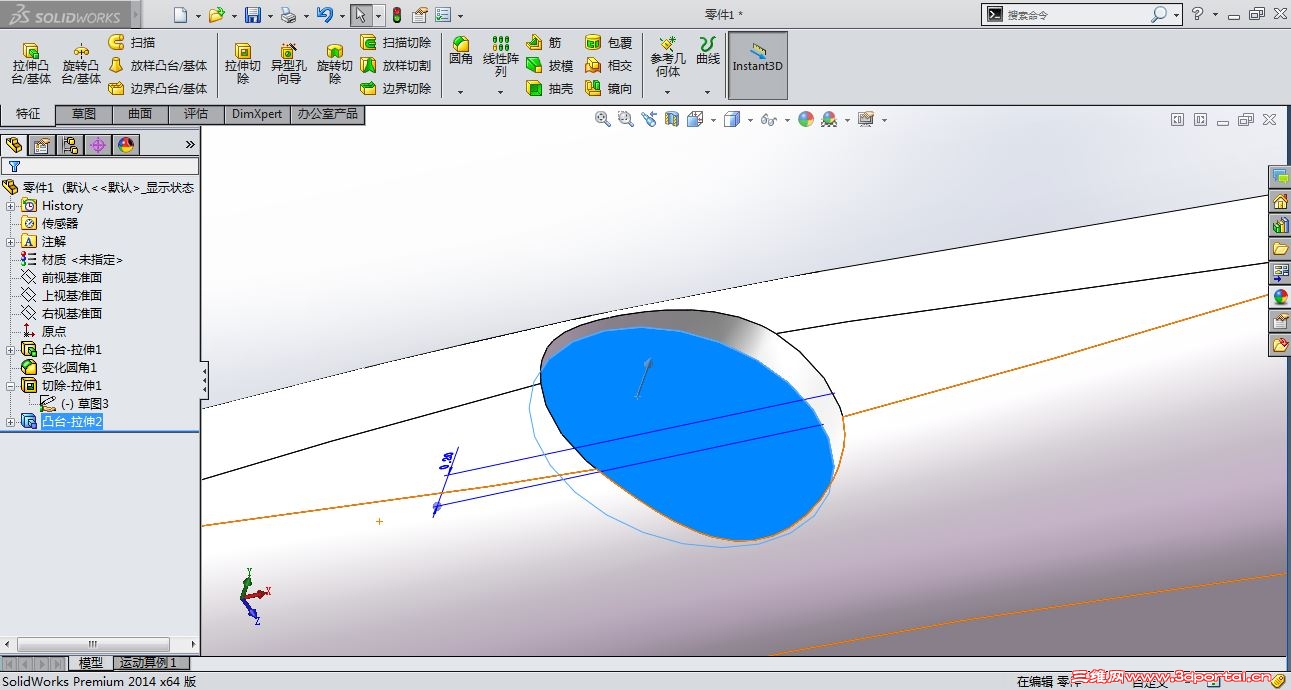Open the ConfigurationManager tab icon
Screen dimensions: 1291x690
point(70,145)
